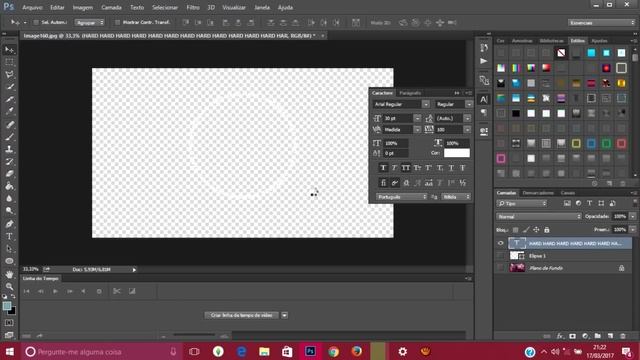
Task: Toggle Strikethrough in Character panel
Action: 463,168
